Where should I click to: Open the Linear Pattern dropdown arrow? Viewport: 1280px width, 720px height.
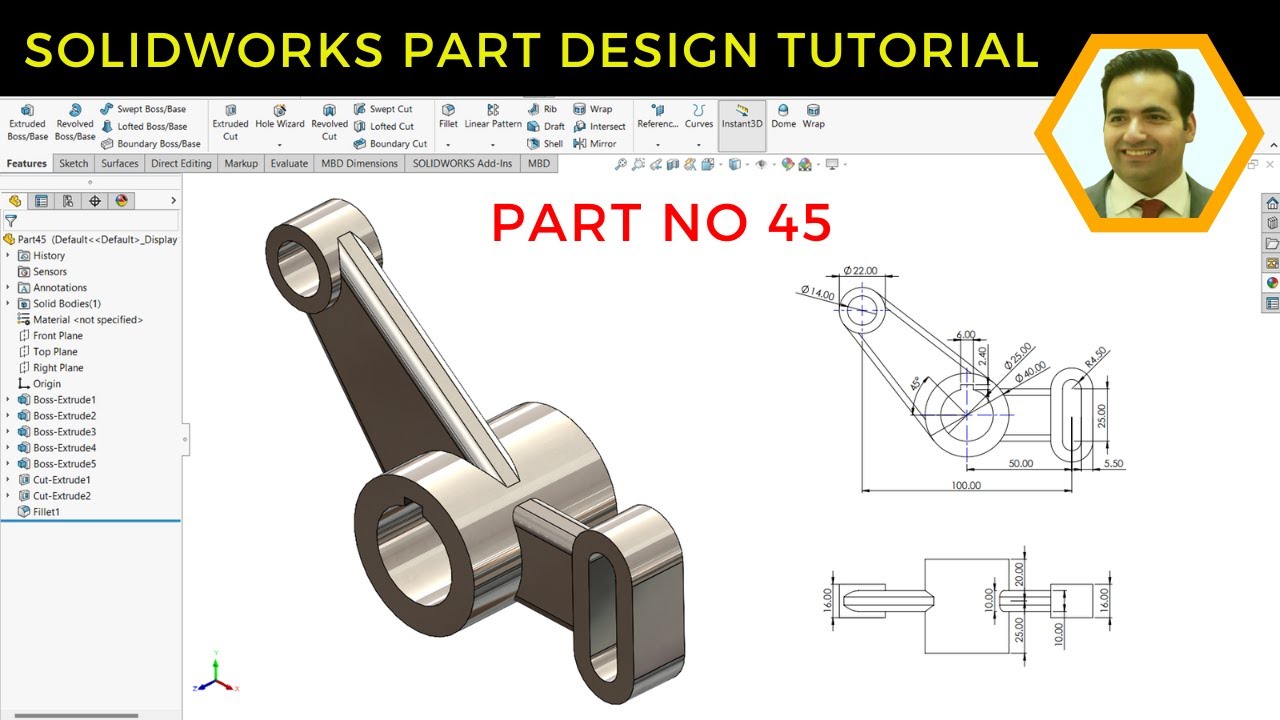coord(493,145)
